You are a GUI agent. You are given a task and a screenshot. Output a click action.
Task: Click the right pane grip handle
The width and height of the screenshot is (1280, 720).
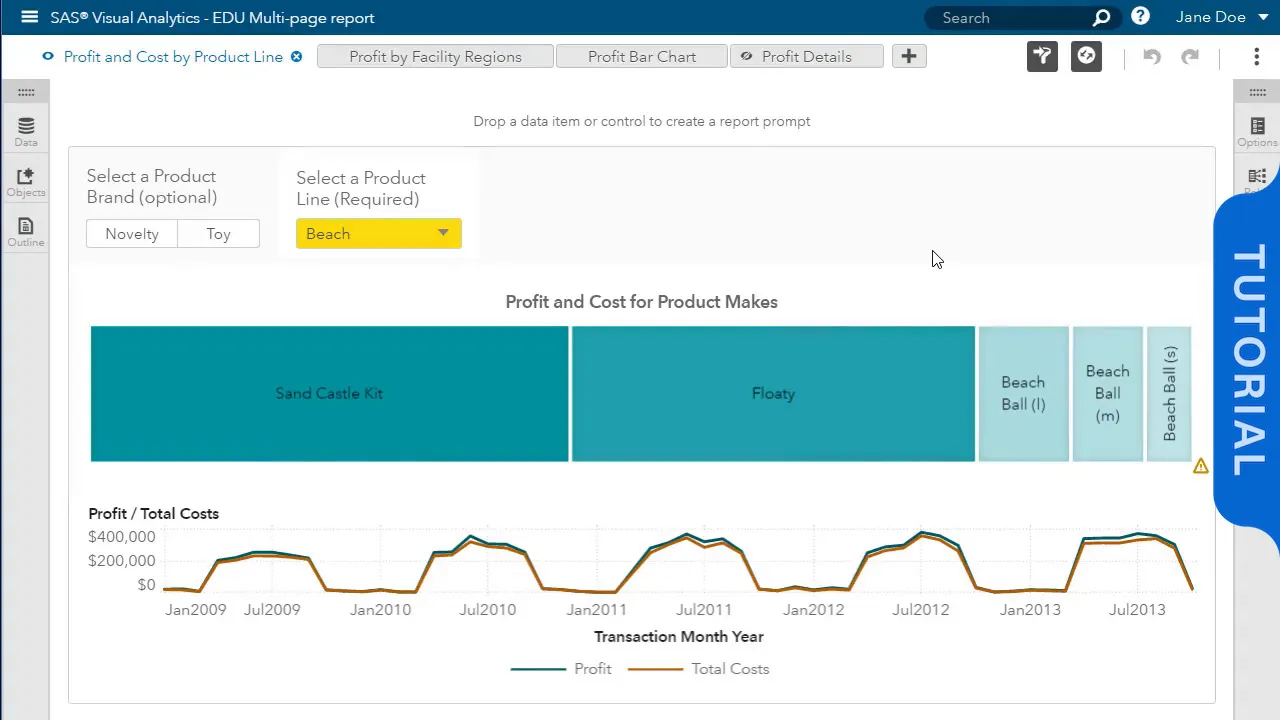[1257, 92]
